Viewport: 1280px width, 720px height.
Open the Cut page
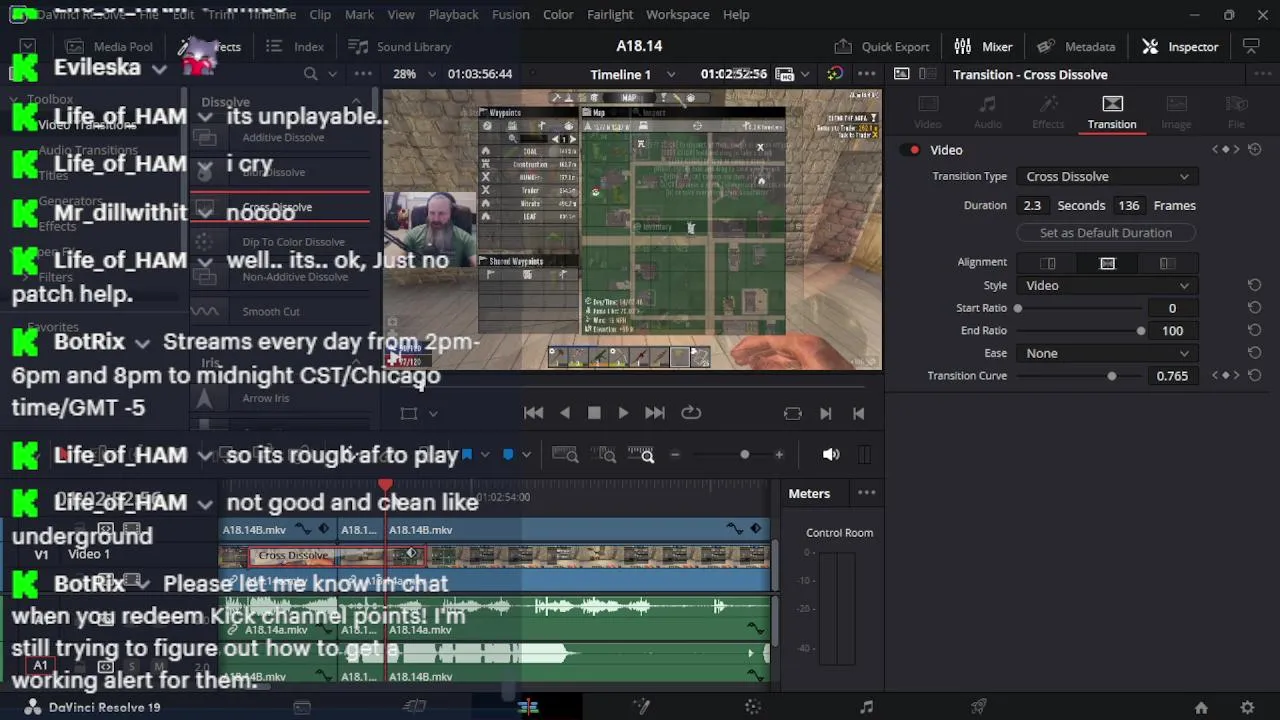coord(415,707)
